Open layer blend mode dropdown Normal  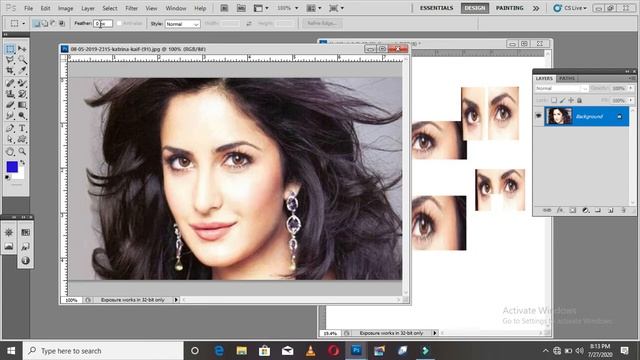[x=561, y=88]
